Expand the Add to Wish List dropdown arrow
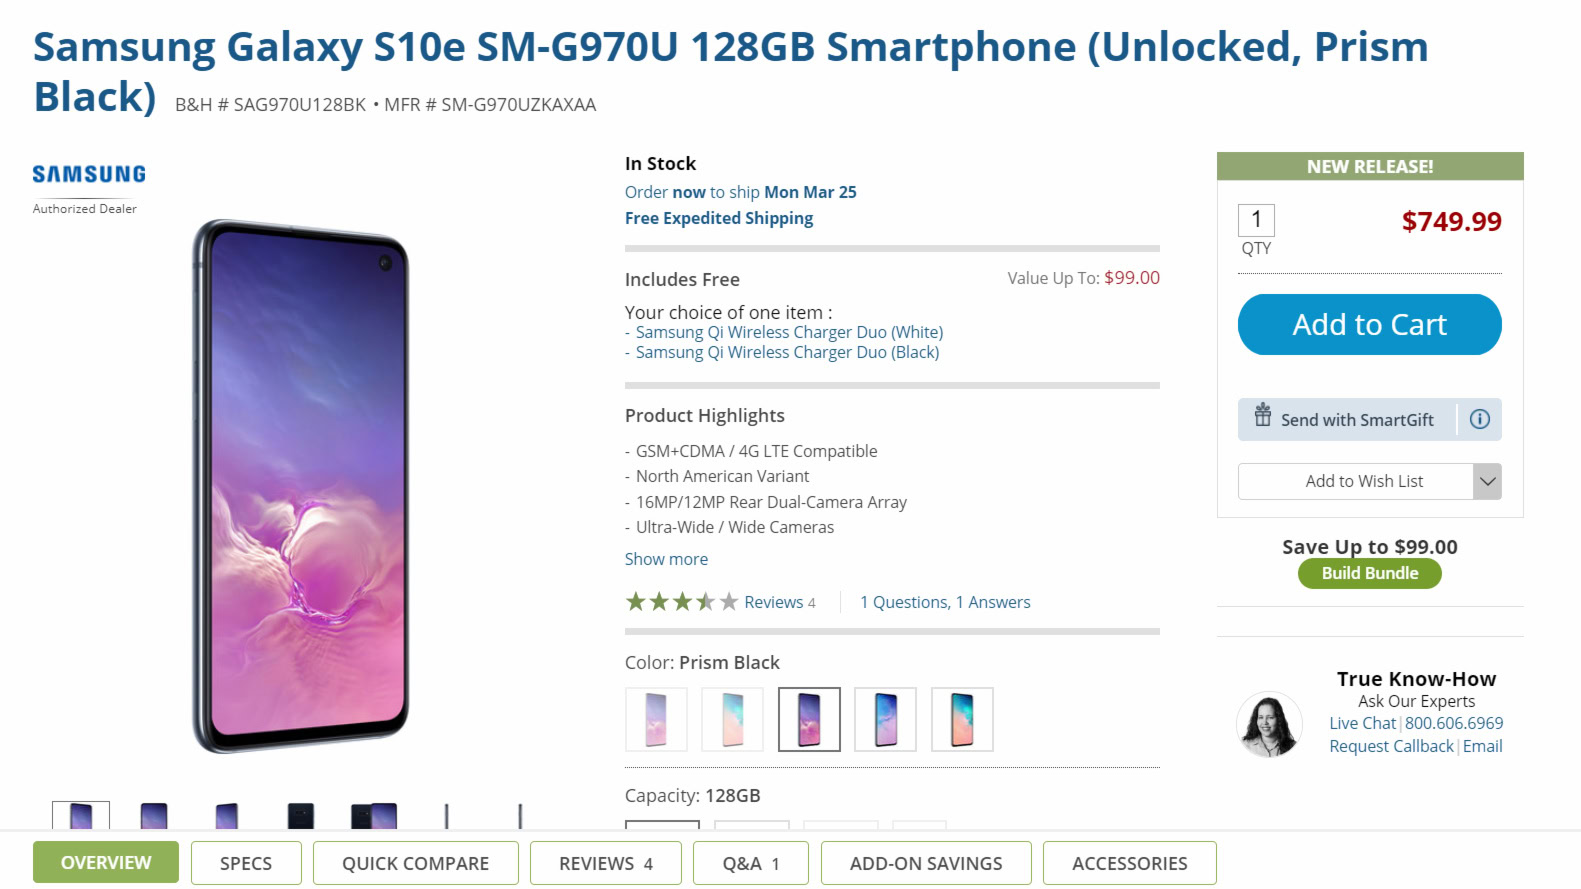This screenshot has width=1581, height=889. point(1487,481)
